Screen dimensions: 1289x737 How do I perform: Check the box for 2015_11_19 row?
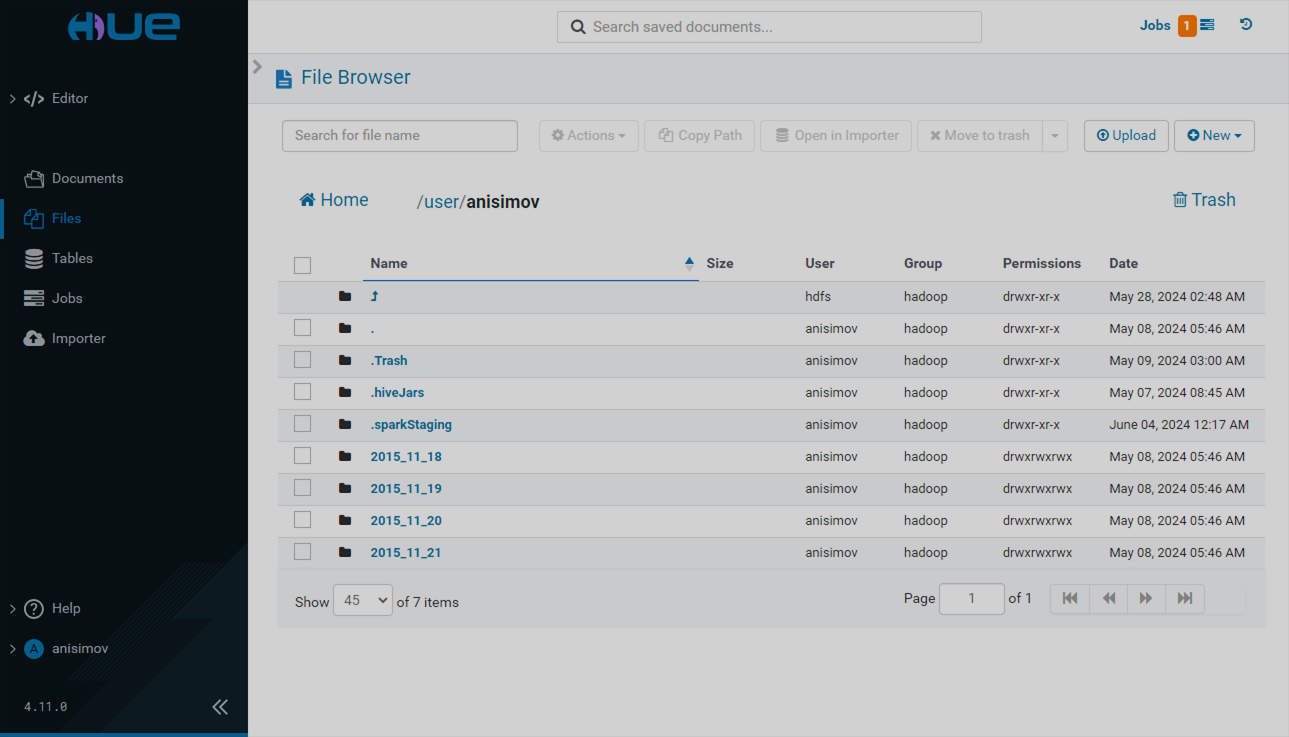[303, 488]
